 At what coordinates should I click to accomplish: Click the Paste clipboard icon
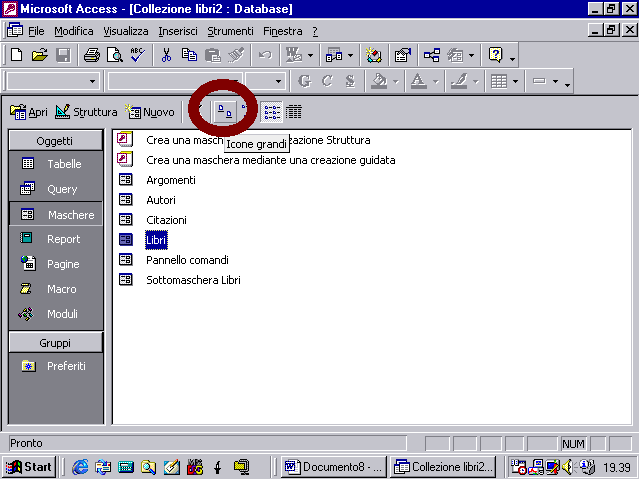point(212,55)
